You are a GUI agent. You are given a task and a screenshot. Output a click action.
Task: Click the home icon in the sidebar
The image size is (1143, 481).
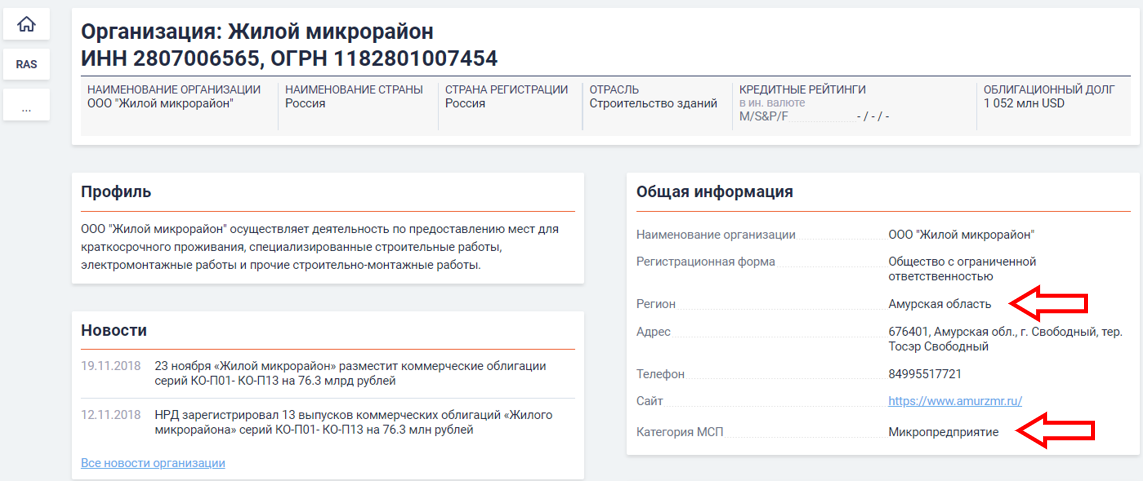tap(26, 24)
